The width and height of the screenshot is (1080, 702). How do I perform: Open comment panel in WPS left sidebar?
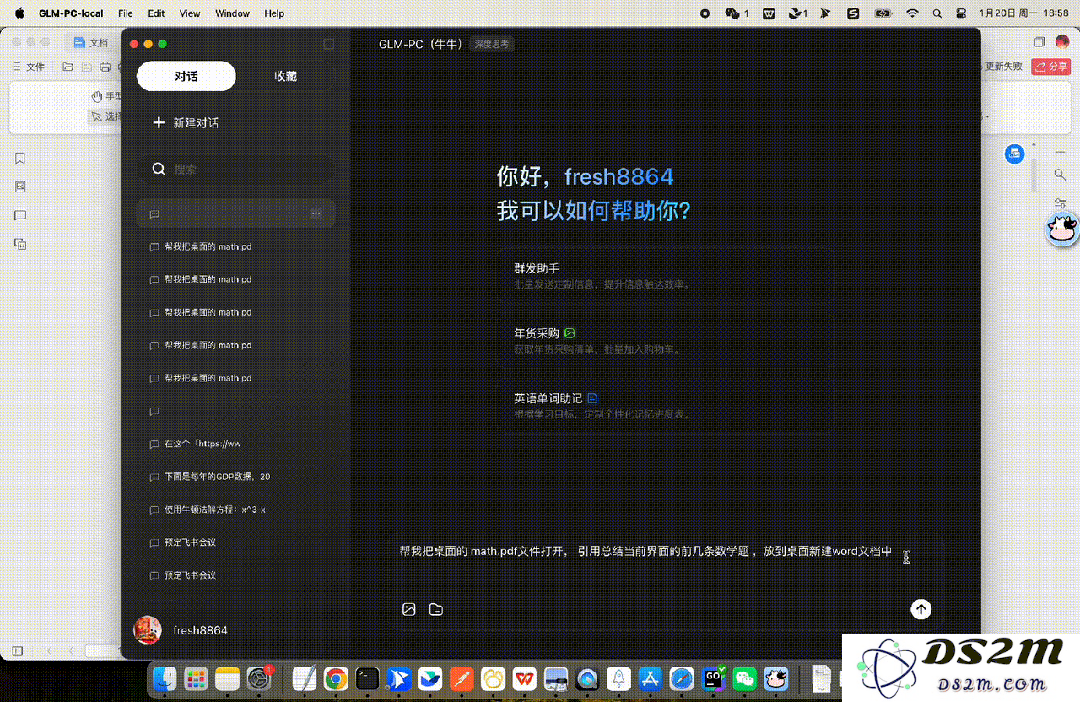pos(20,215)
